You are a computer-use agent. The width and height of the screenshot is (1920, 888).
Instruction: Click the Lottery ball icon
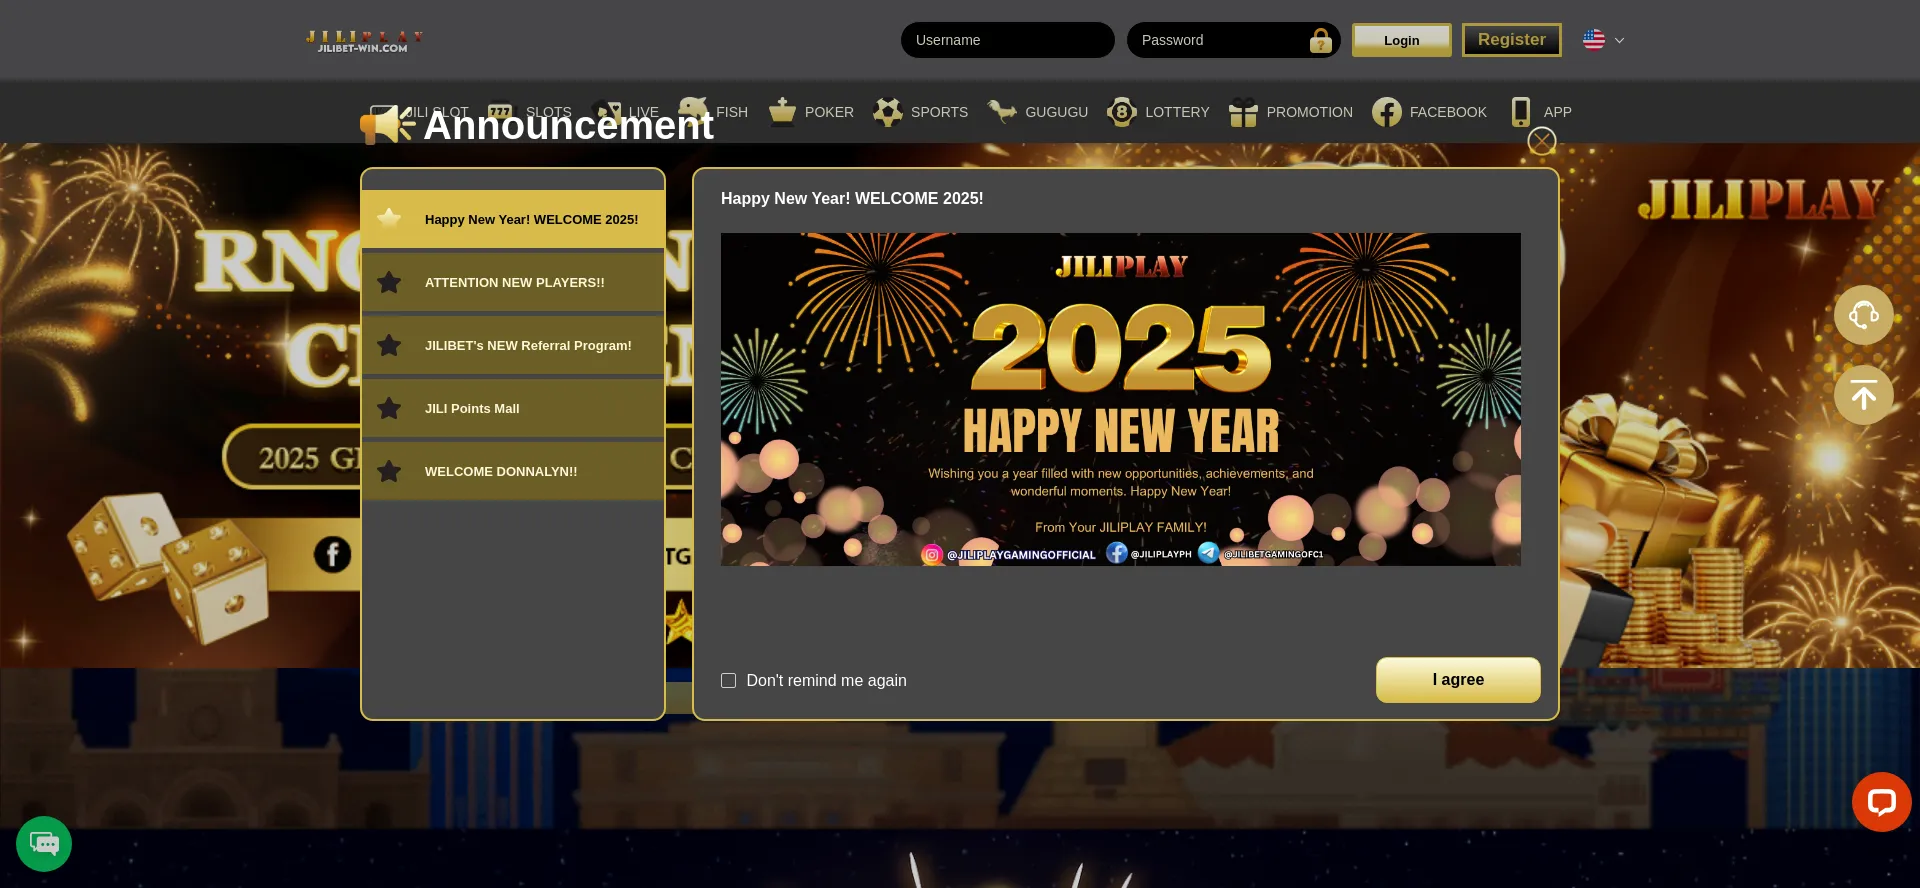(1122, 112)
